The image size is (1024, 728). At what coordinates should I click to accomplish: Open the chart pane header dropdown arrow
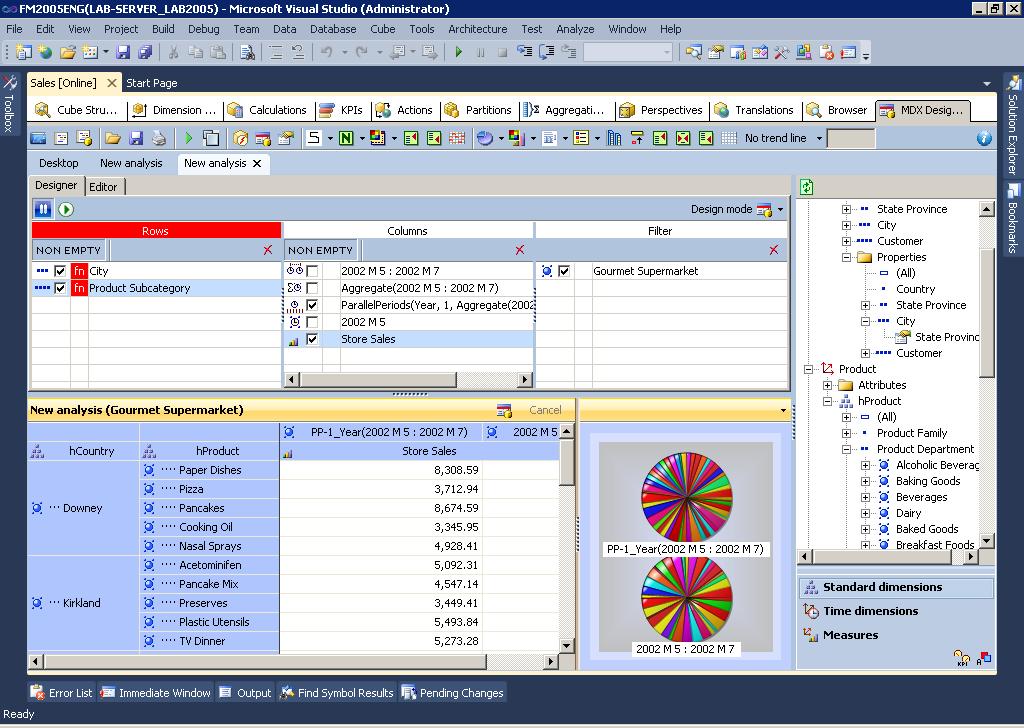(783, 410)
